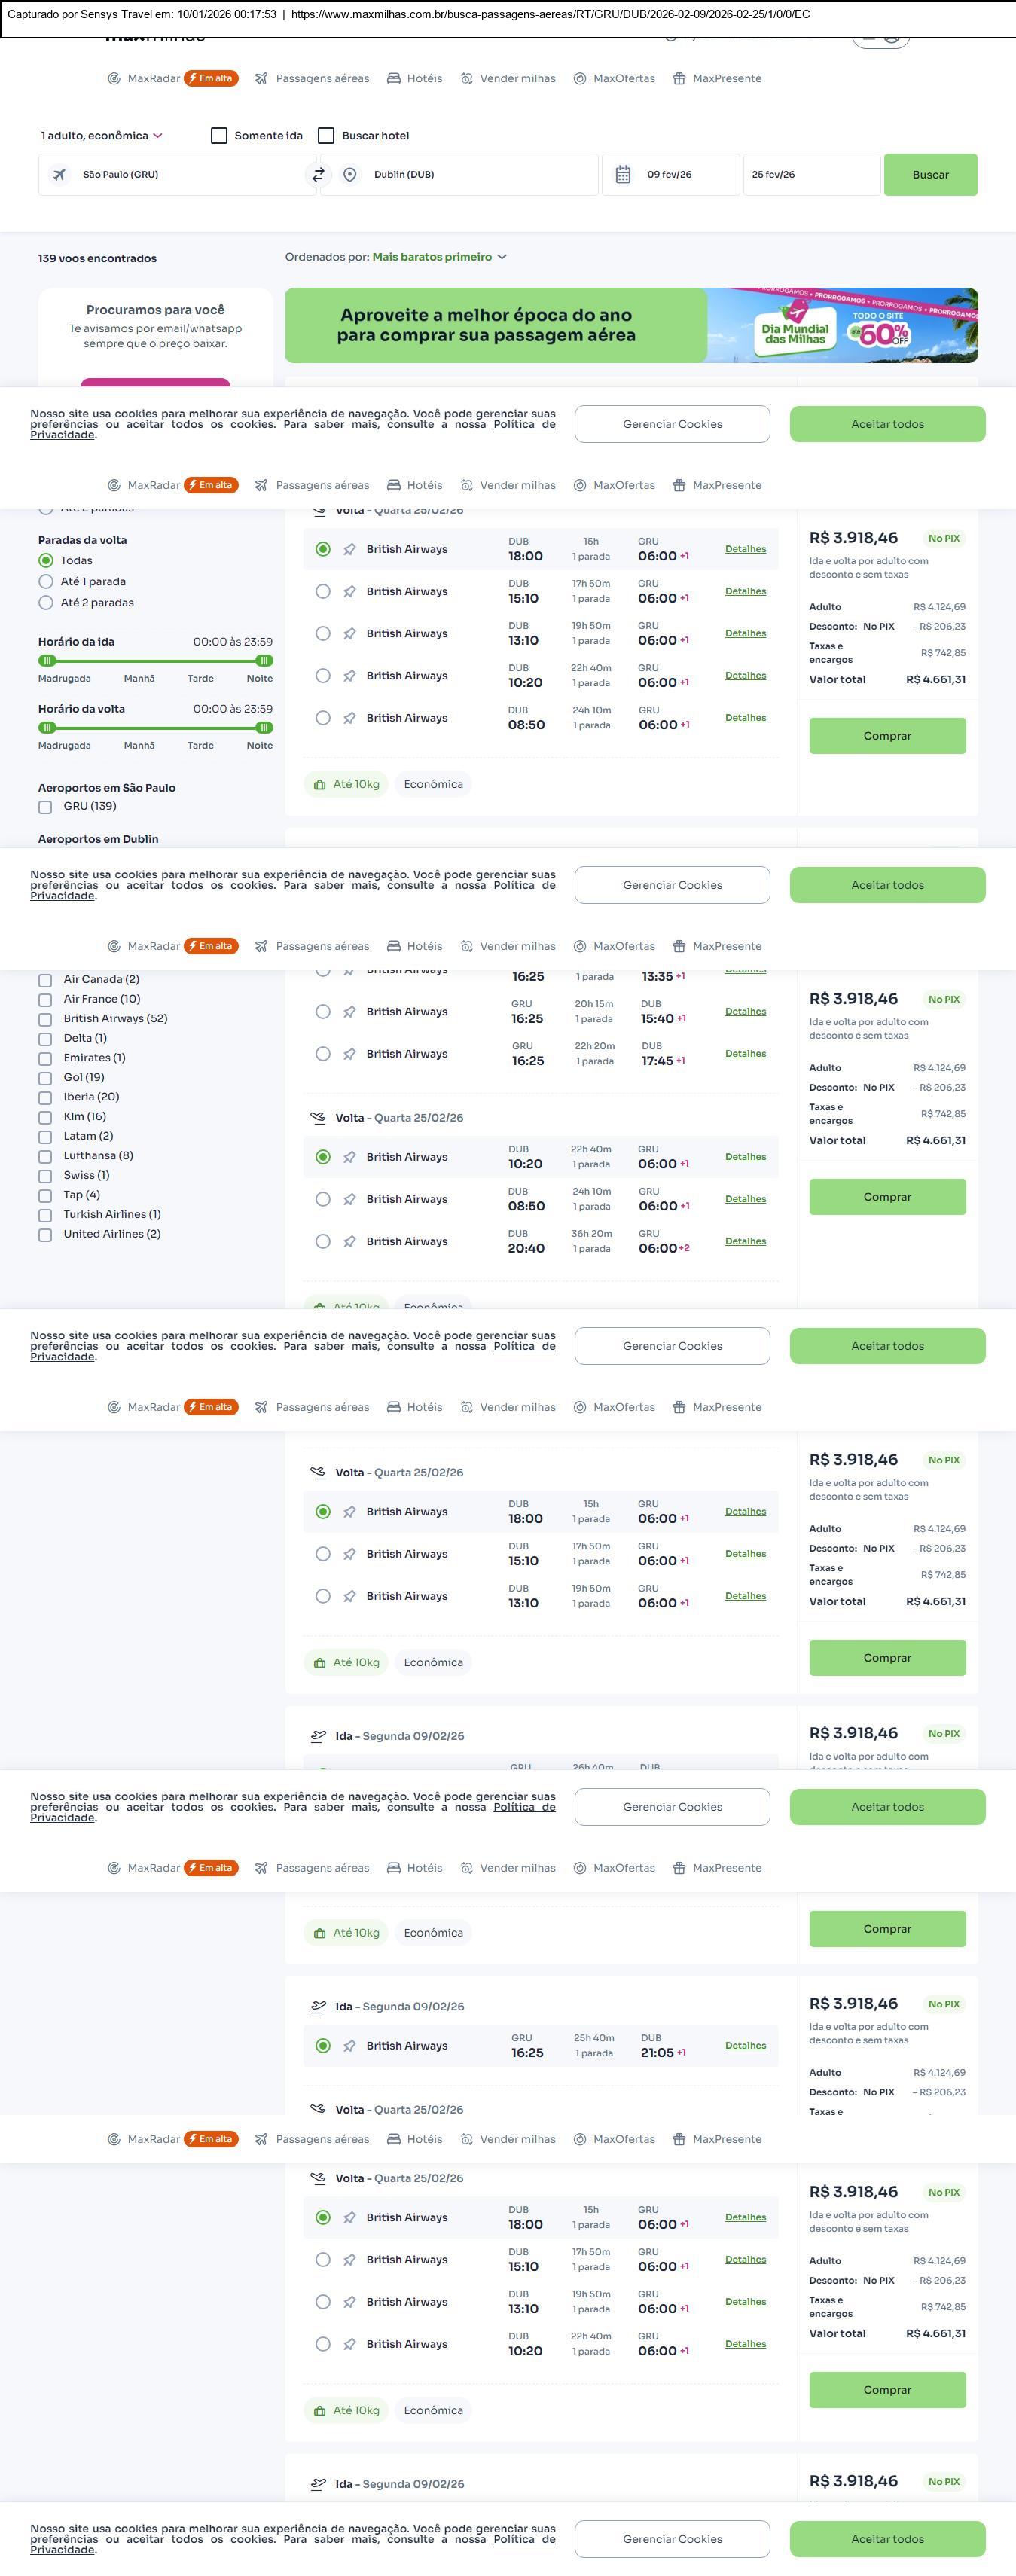Screen dimensions: 1016x2576
Task: Enable the Buscar hotel checkbox
Action: 326,136
